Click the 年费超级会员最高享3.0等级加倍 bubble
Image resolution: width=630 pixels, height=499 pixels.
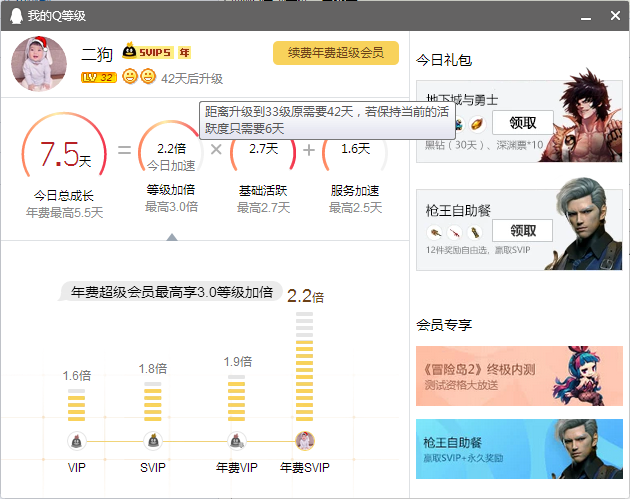[x=171, y=292]
